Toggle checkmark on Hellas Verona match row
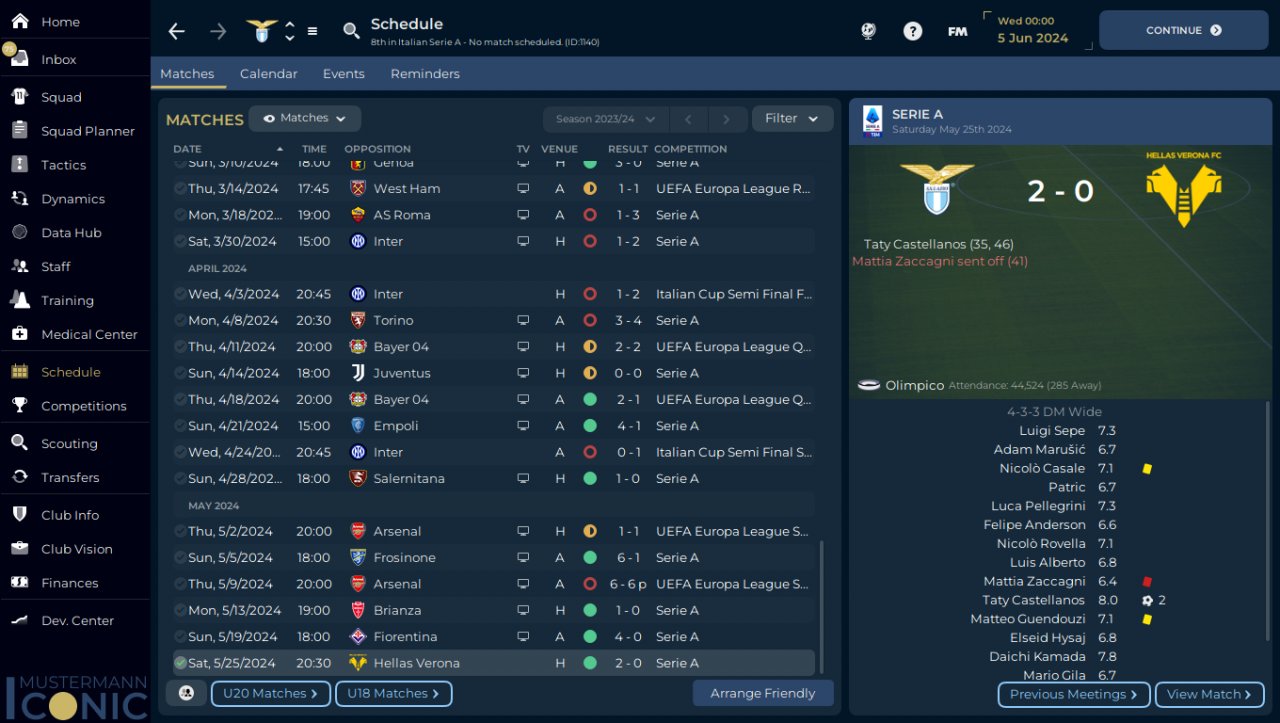1280x723 pixels. click(x=180, y=663)
